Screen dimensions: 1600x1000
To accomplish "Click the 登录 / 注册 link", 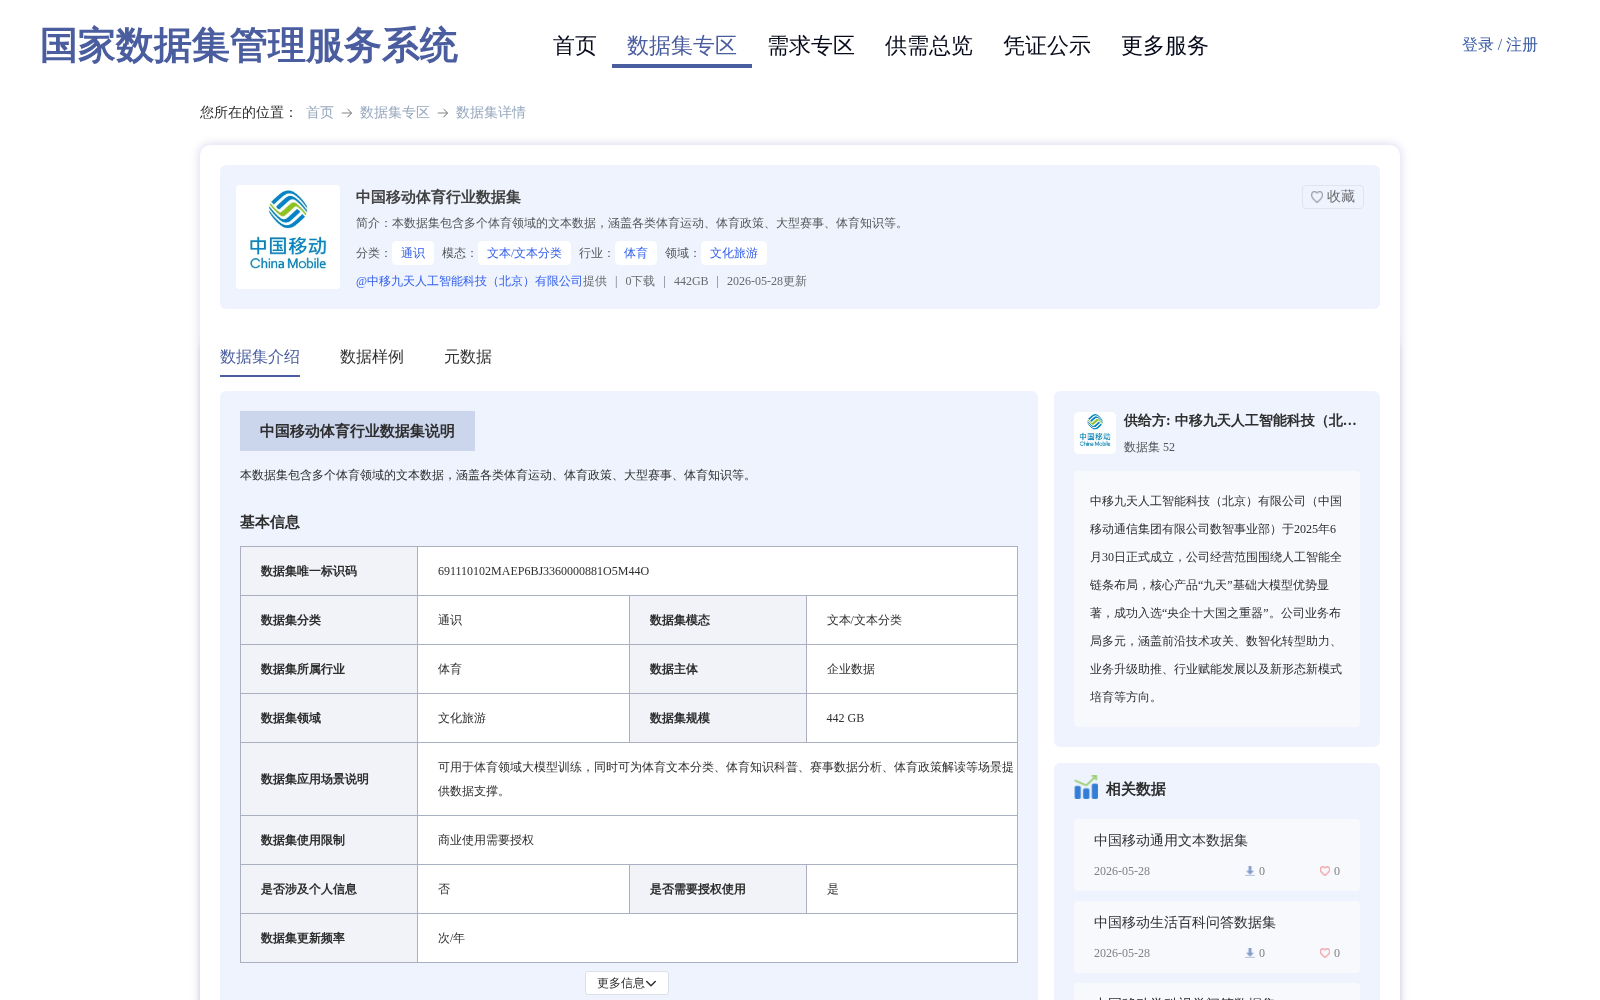I will (x=1499, y=45).
